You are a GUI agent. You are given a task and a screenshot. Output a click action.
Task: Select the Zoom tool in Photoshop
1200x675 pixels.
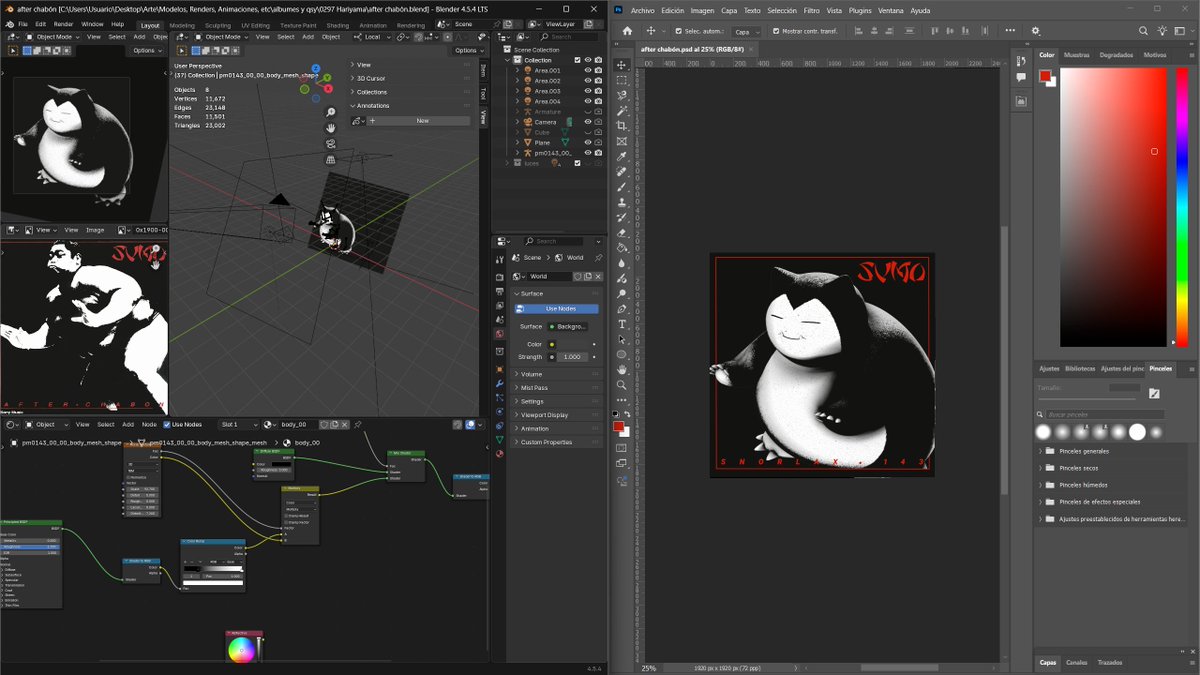(x=622, y=385)
